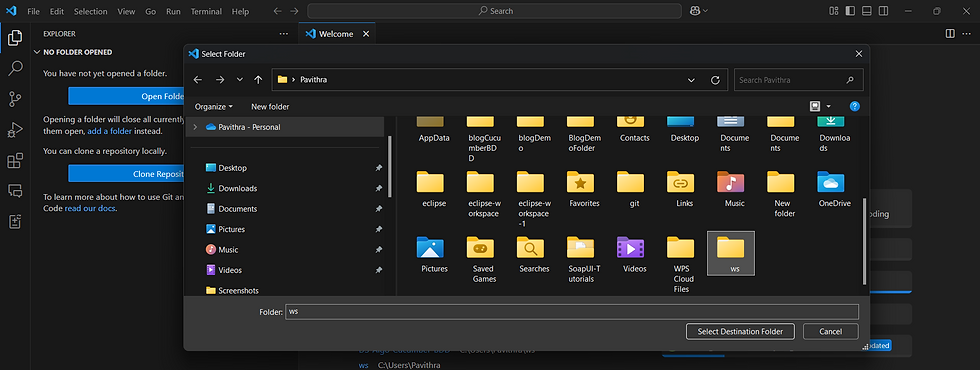Open Explorer more actions ellipsis
The width and height of the screenshot is (980, 370).
[284, 34]
